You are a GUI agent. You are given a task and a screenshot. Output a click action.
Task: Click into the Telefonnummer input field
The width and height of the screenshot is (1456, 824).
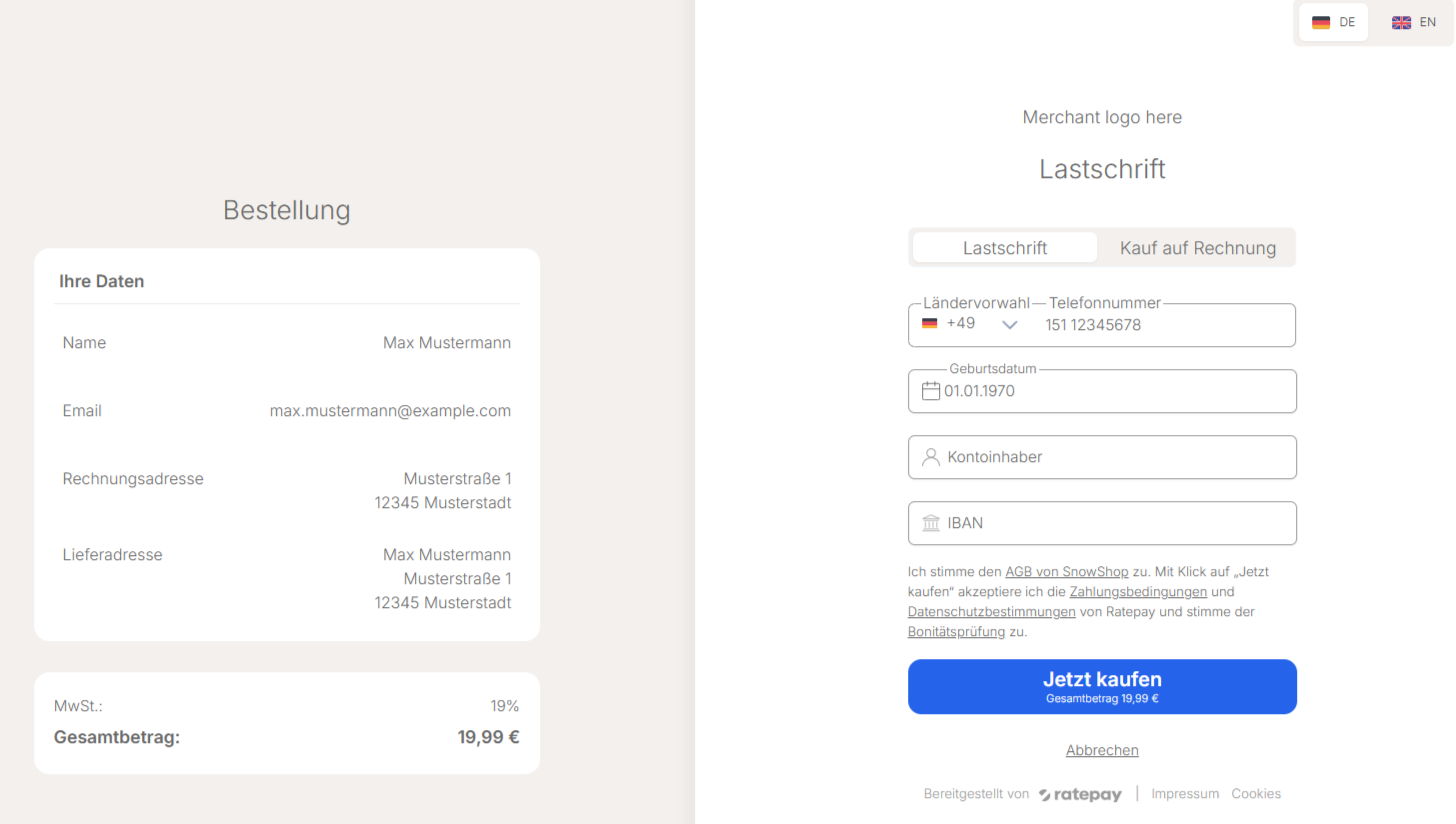tap(1160, 325)
